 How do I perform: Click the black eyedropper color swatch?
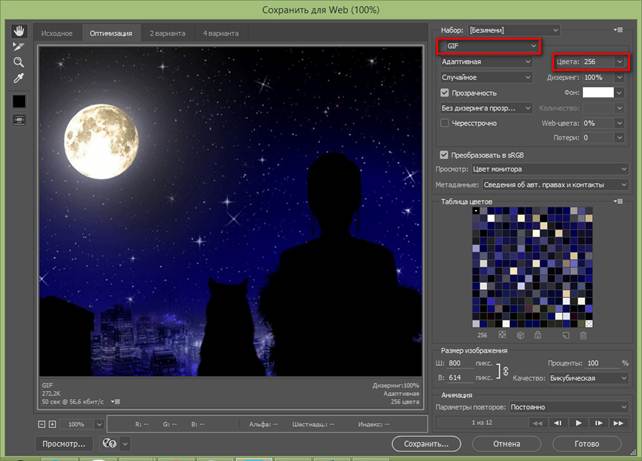18,101
